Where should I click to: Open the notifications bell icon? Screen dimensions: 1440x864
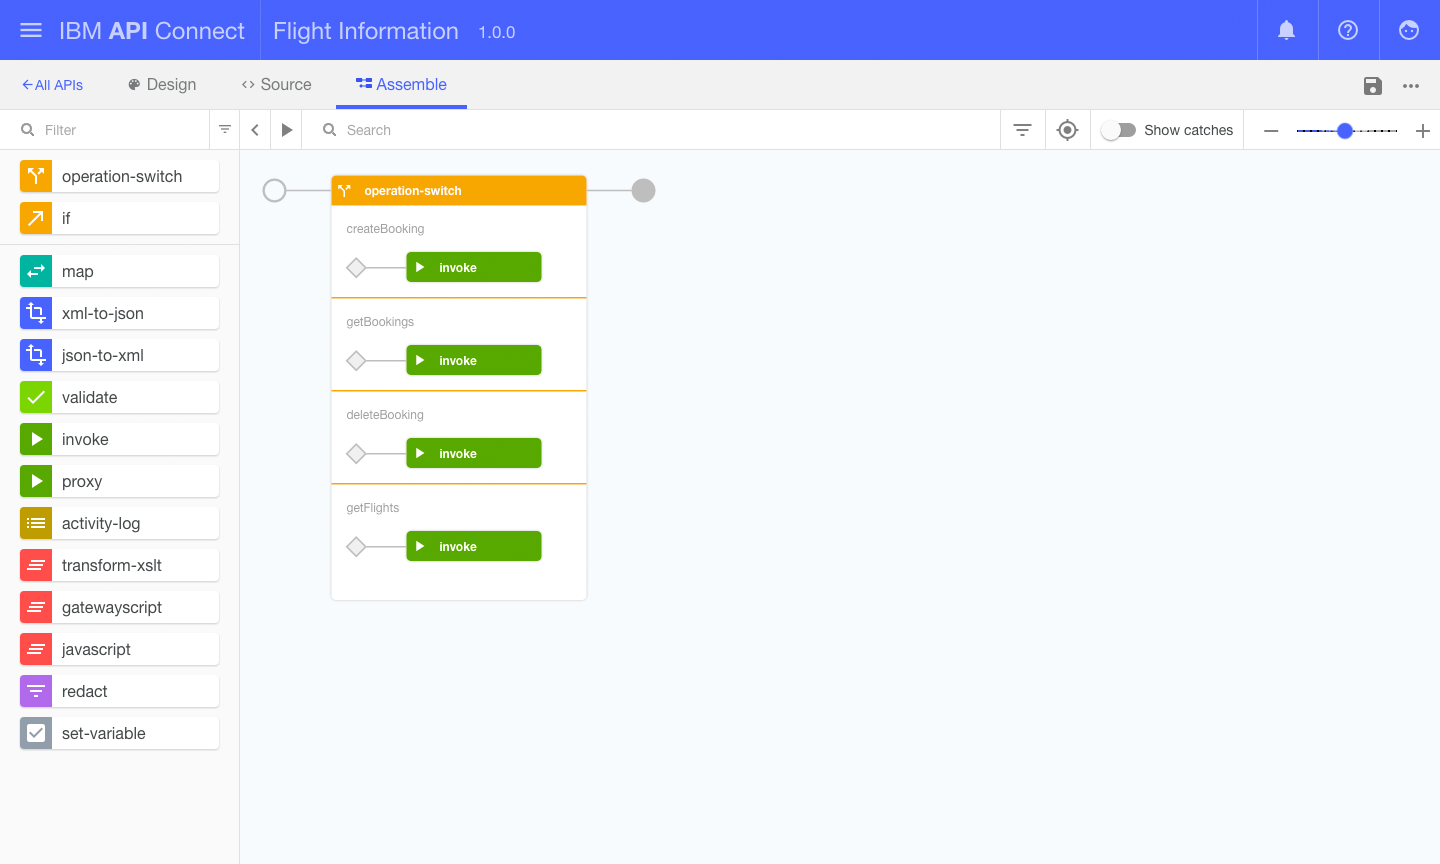[x=1287, y=30]
